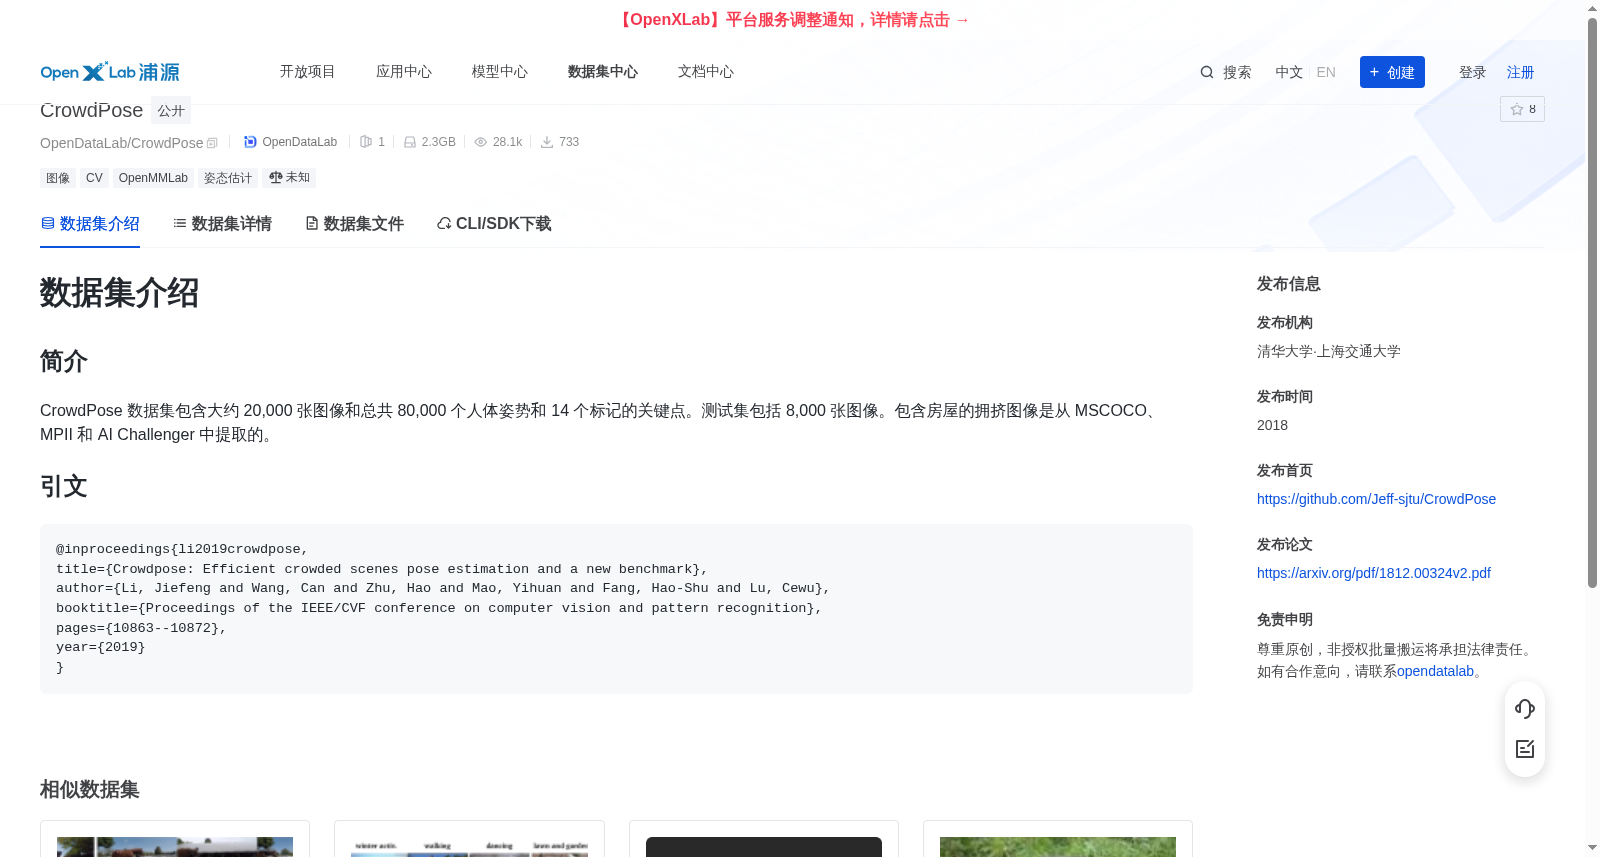Click the 公开 visibility badge
The image size is (1600, 857).
tap(171, 110)
